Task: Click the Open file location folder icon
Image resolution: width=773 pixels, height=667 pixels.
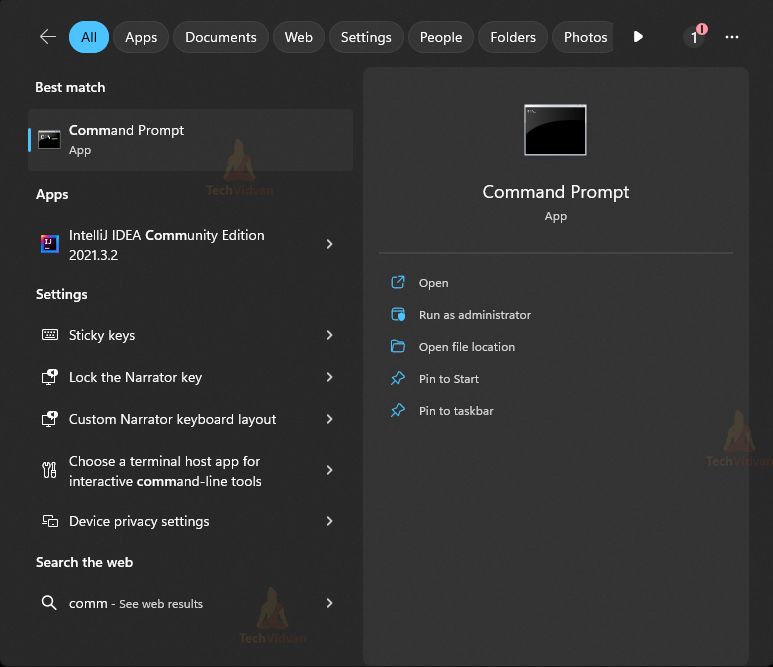Action: [398, 347]
